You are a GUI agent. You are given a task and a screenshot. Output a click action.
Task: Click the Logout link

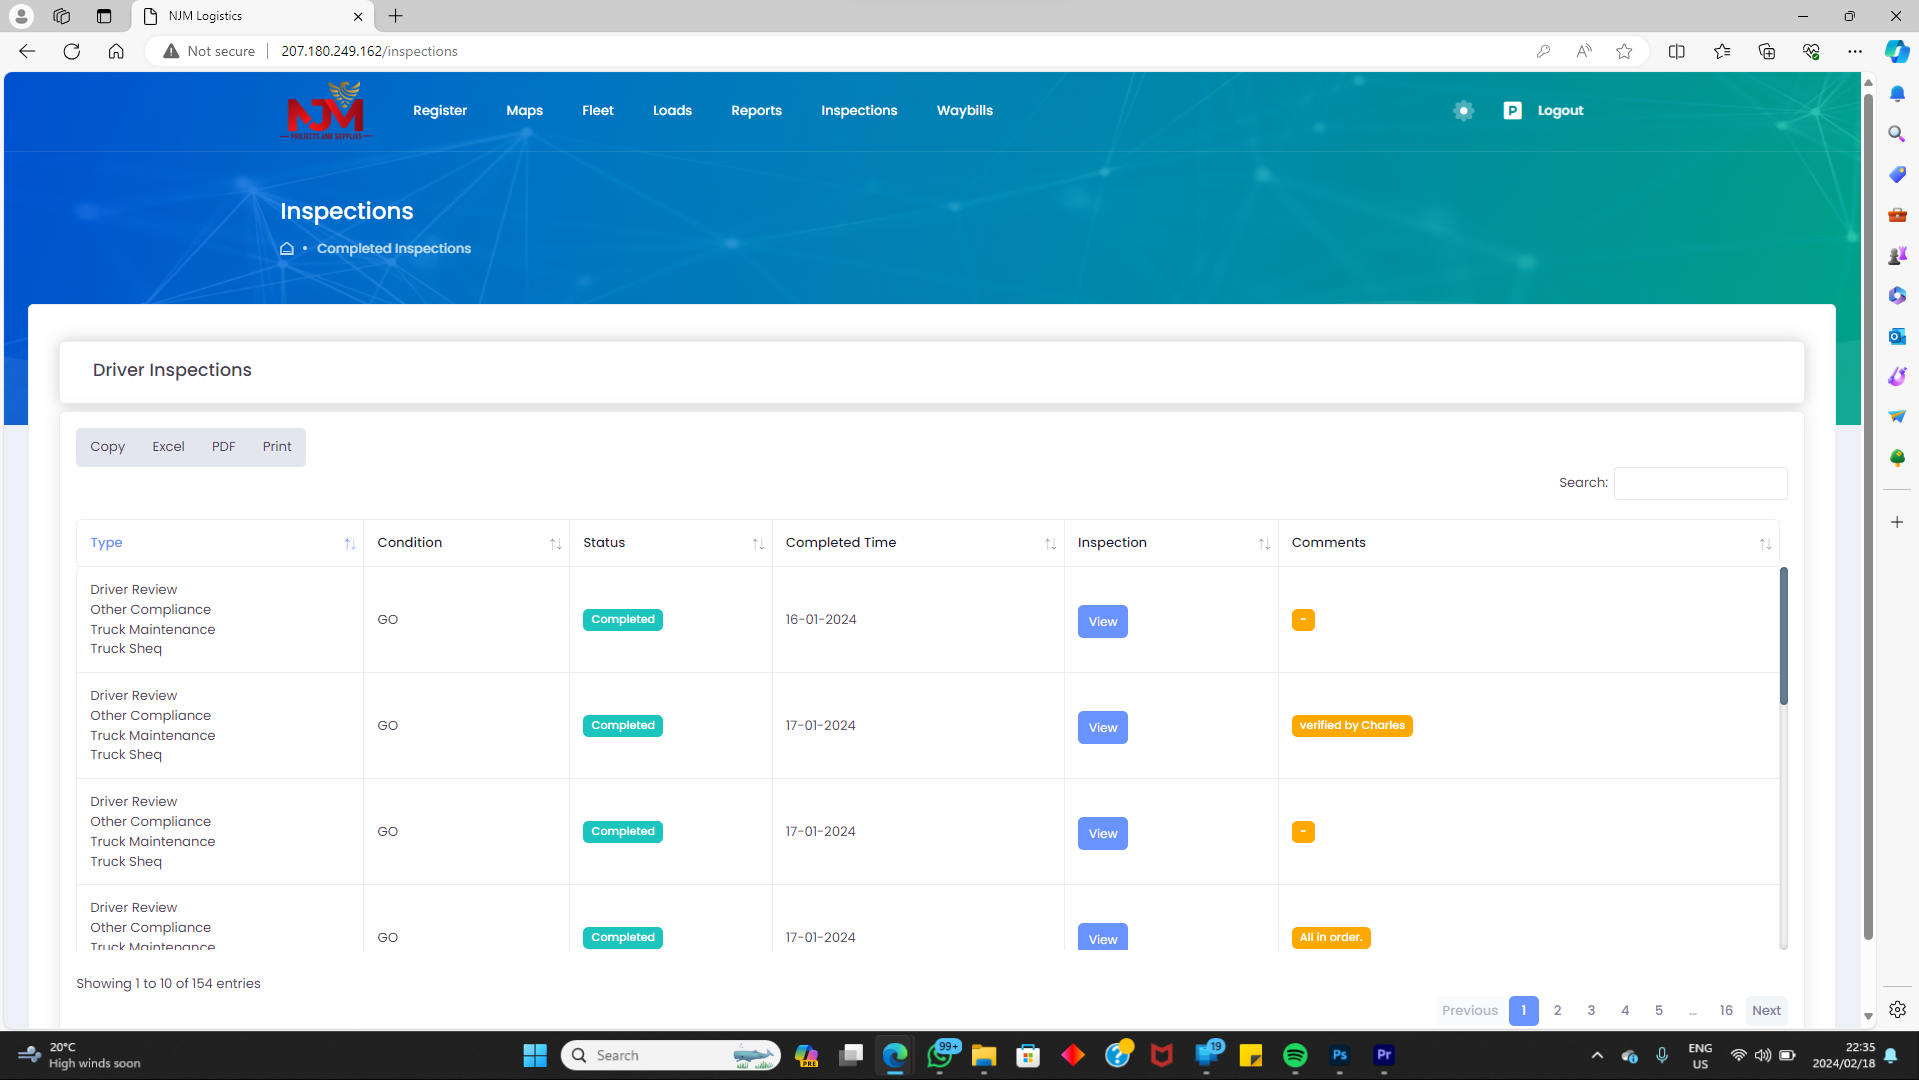coord(1560,111)
